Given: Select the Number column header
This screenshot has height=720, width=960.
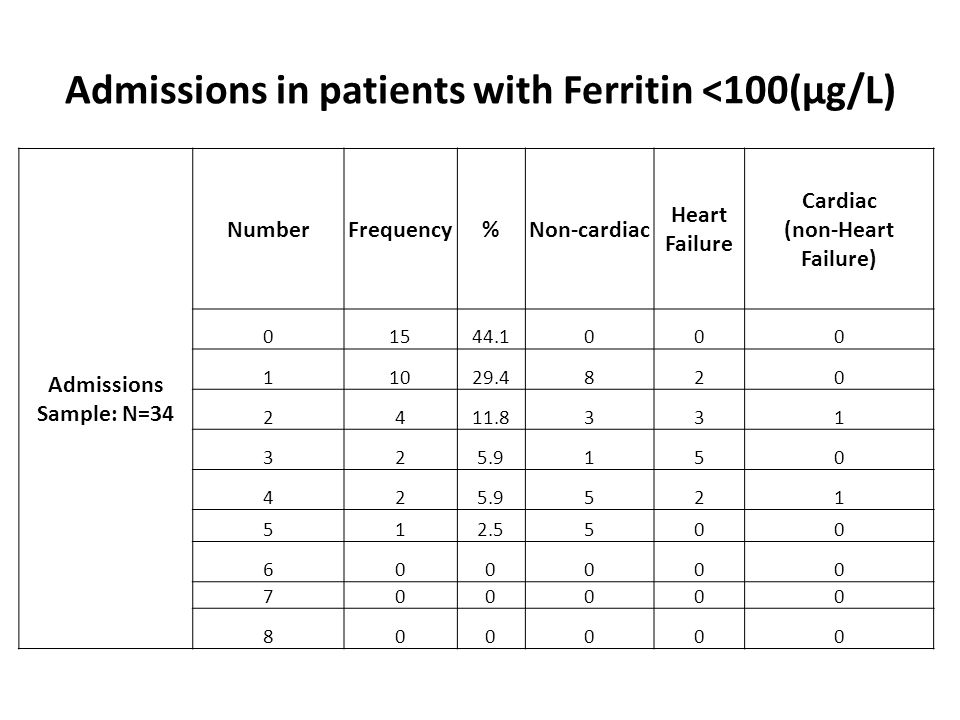Looking at the screenshot, I should [x=268, y=230].
